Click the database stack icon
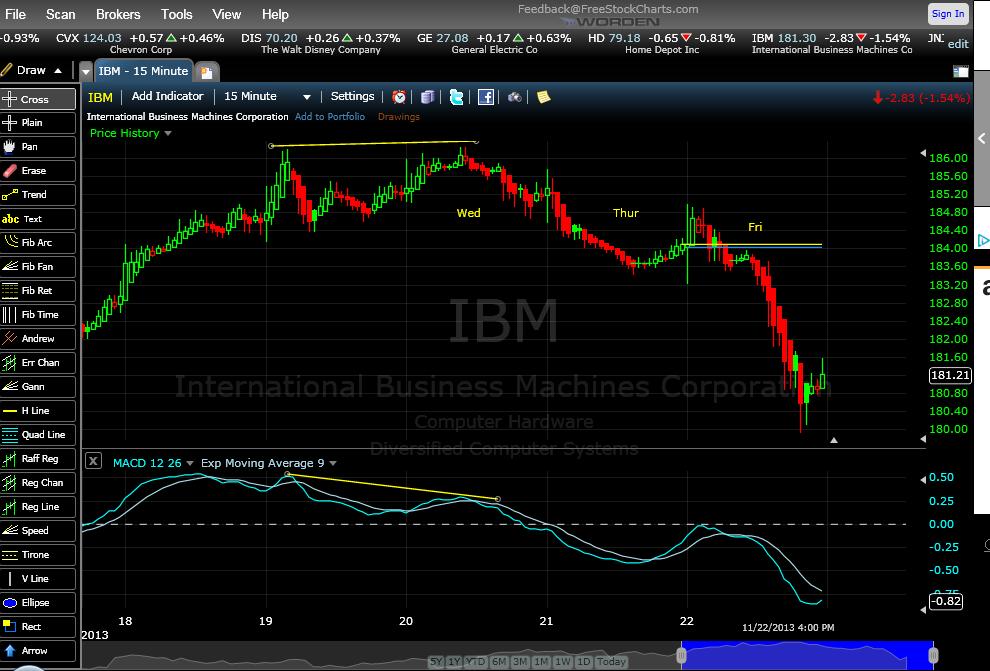This screenshot has width=990, height=671. [x=427, y=97]
